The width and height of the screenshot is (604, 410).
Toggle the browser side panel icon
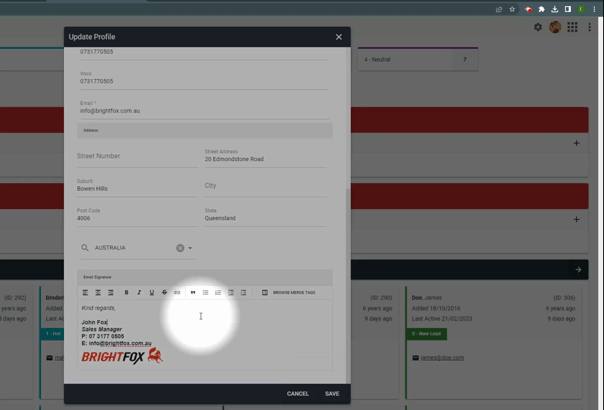click(x=568, y=9)
